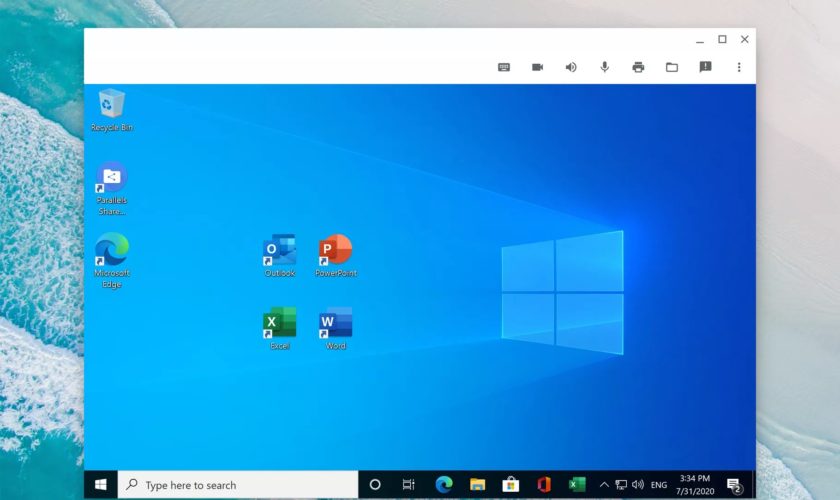Expand hidden system tray icons
This screenshot has height=500, width=840.
coord(604,485)
